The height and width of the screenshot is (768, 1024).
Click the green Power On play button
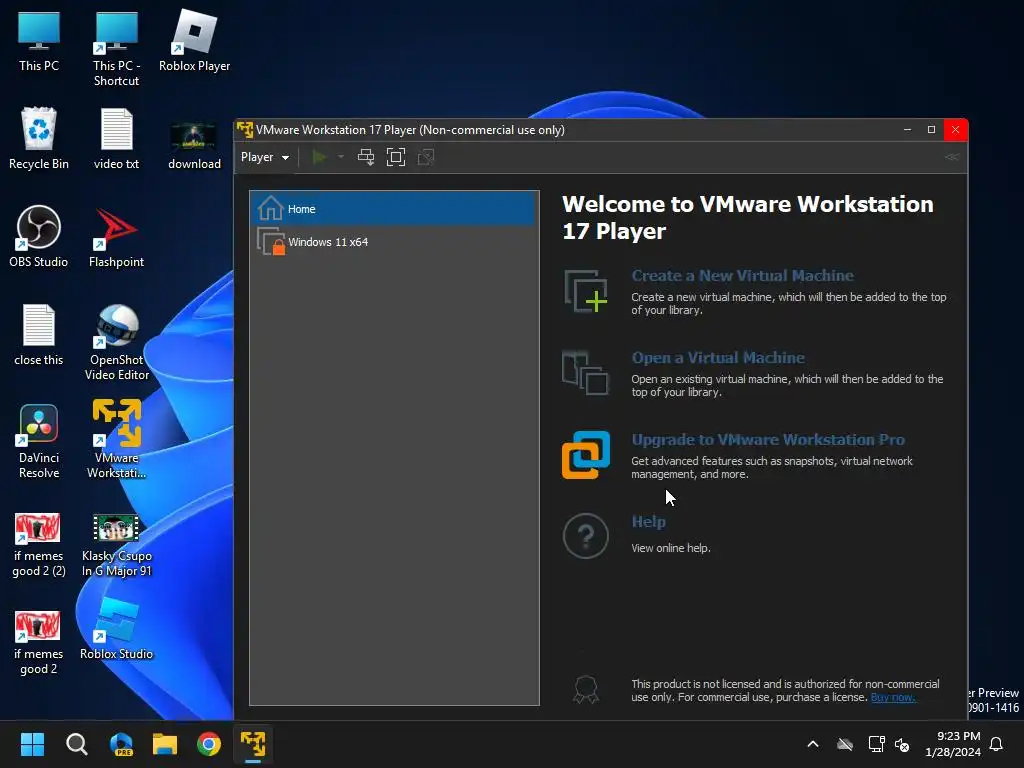319,157
